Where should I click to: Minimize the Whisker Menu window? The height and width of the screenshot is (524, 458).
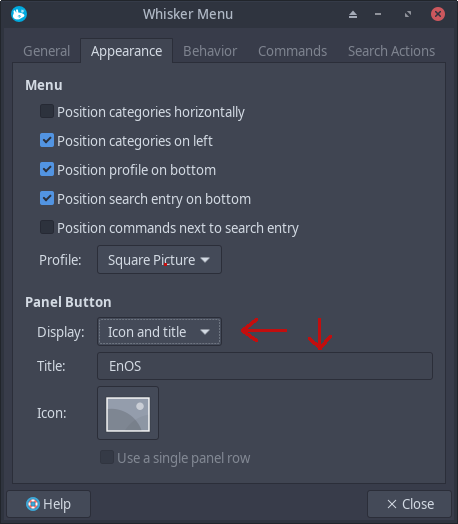pos(378,14)
